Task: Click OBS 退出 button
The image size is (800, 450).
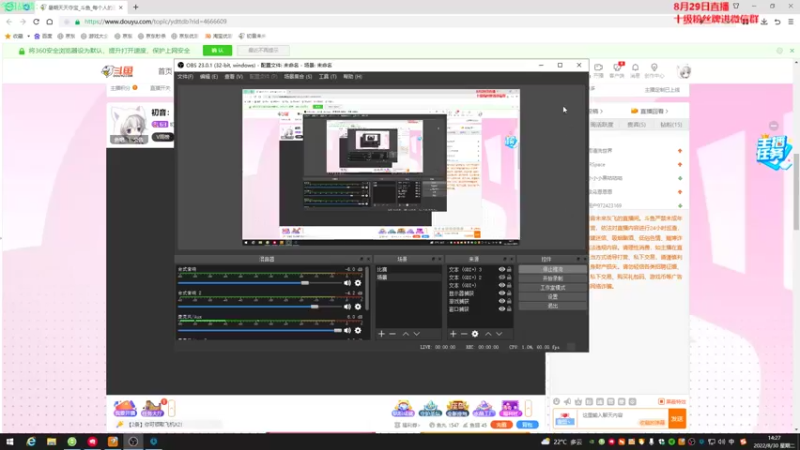Action: point(553,306)
